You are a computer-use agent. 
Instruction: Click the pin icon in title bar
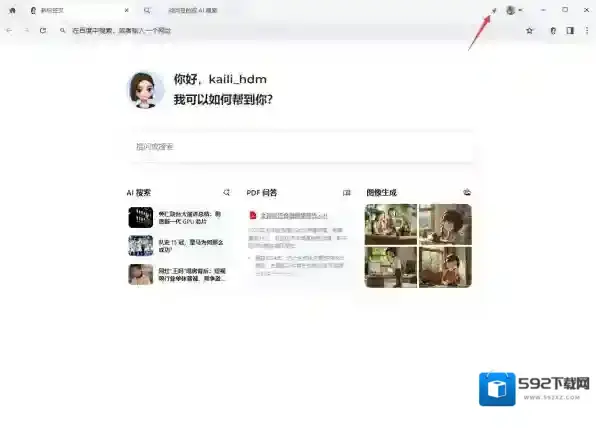(494, 10)
